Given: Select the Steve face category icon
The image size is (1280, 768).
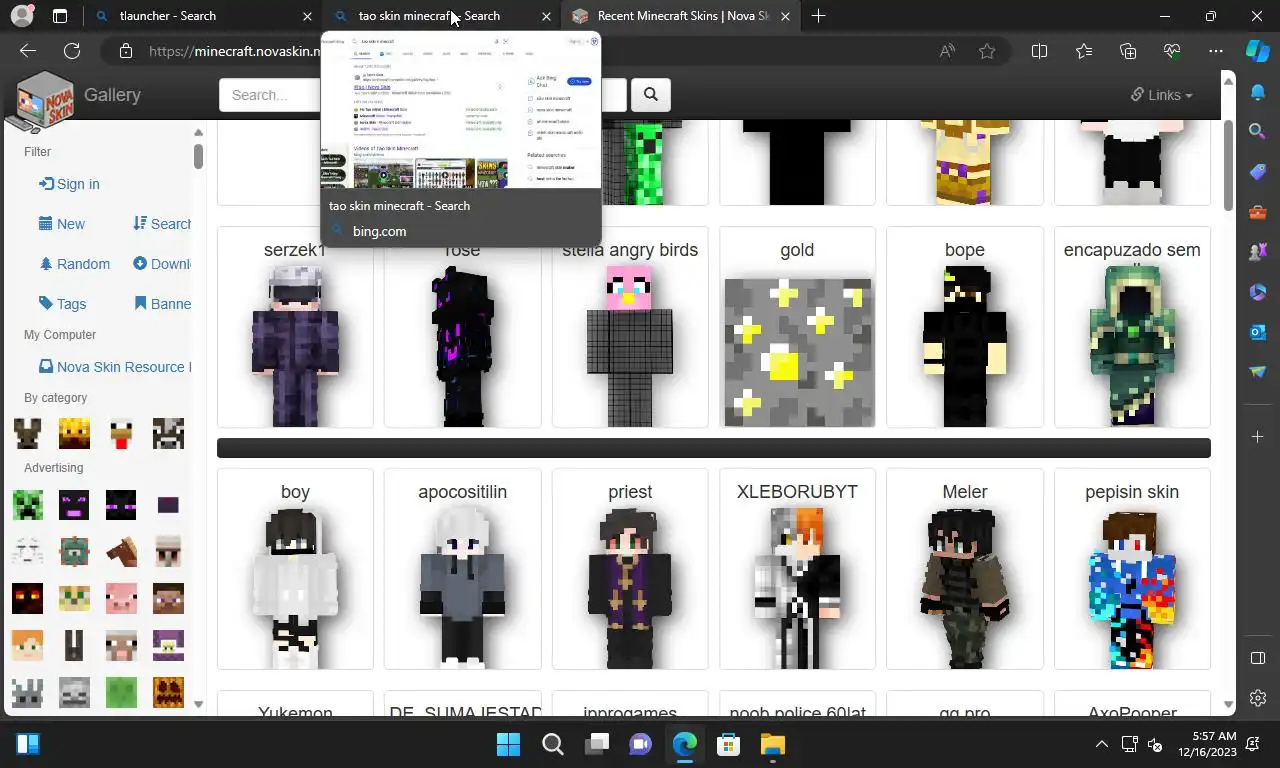Looking at the screenshot, I should 168,598.
